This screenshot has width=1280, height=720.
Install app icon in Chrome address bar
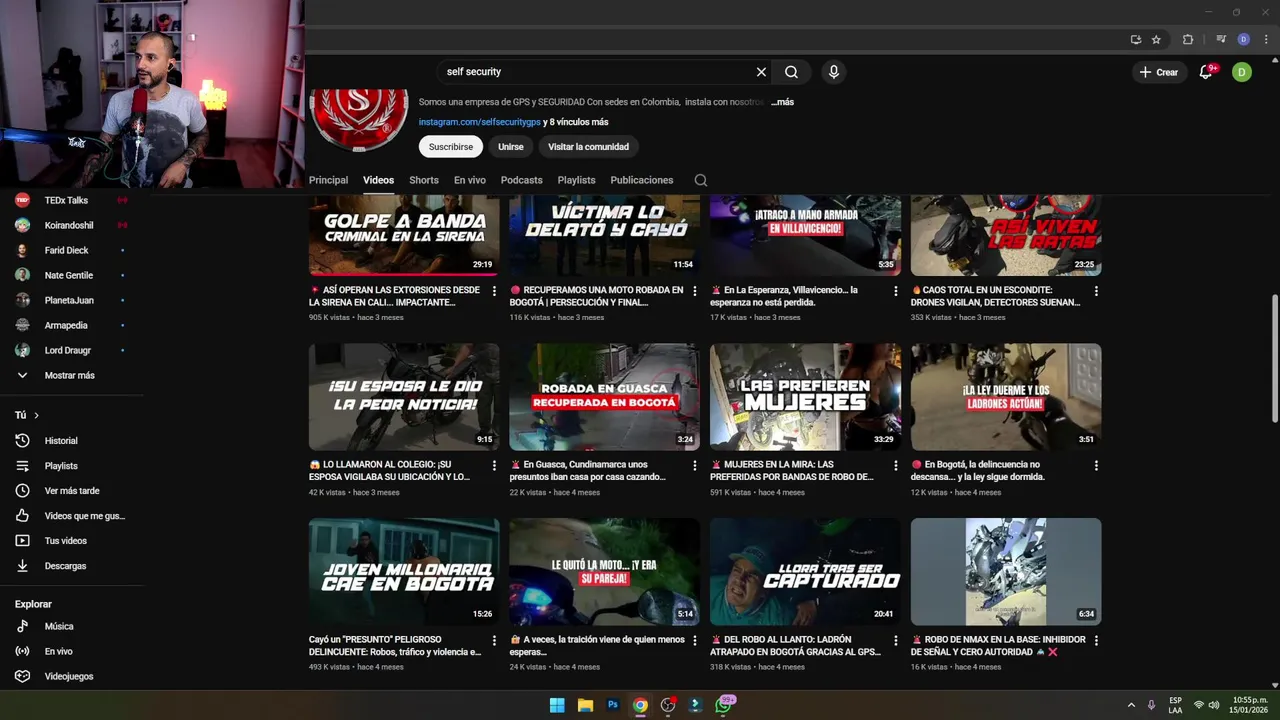1135,40
